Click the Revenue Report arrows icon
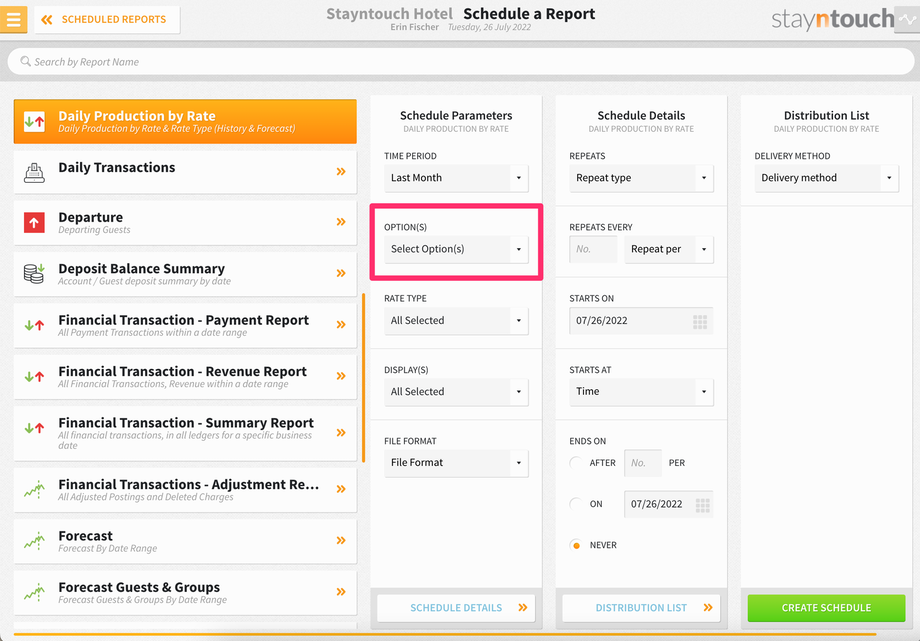This screenshot has height=641, width=920. point(34,376)
